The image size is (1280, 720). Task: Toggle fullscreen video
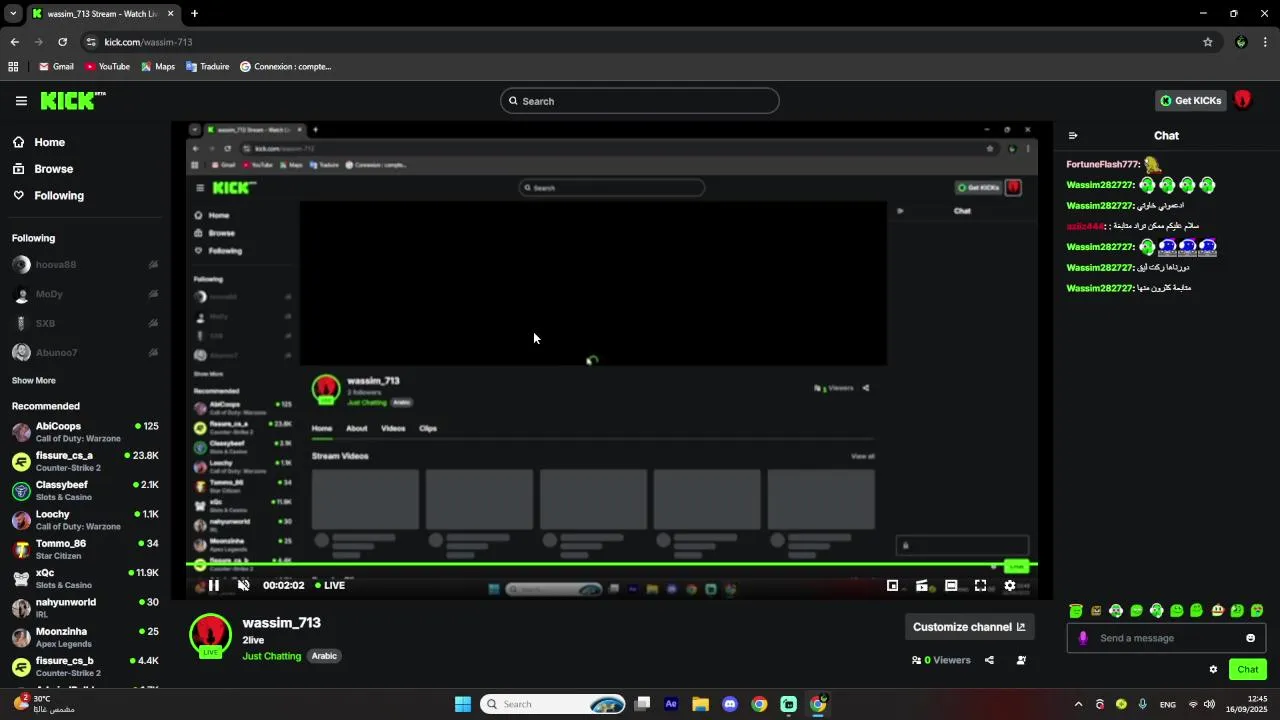point(981,586)
